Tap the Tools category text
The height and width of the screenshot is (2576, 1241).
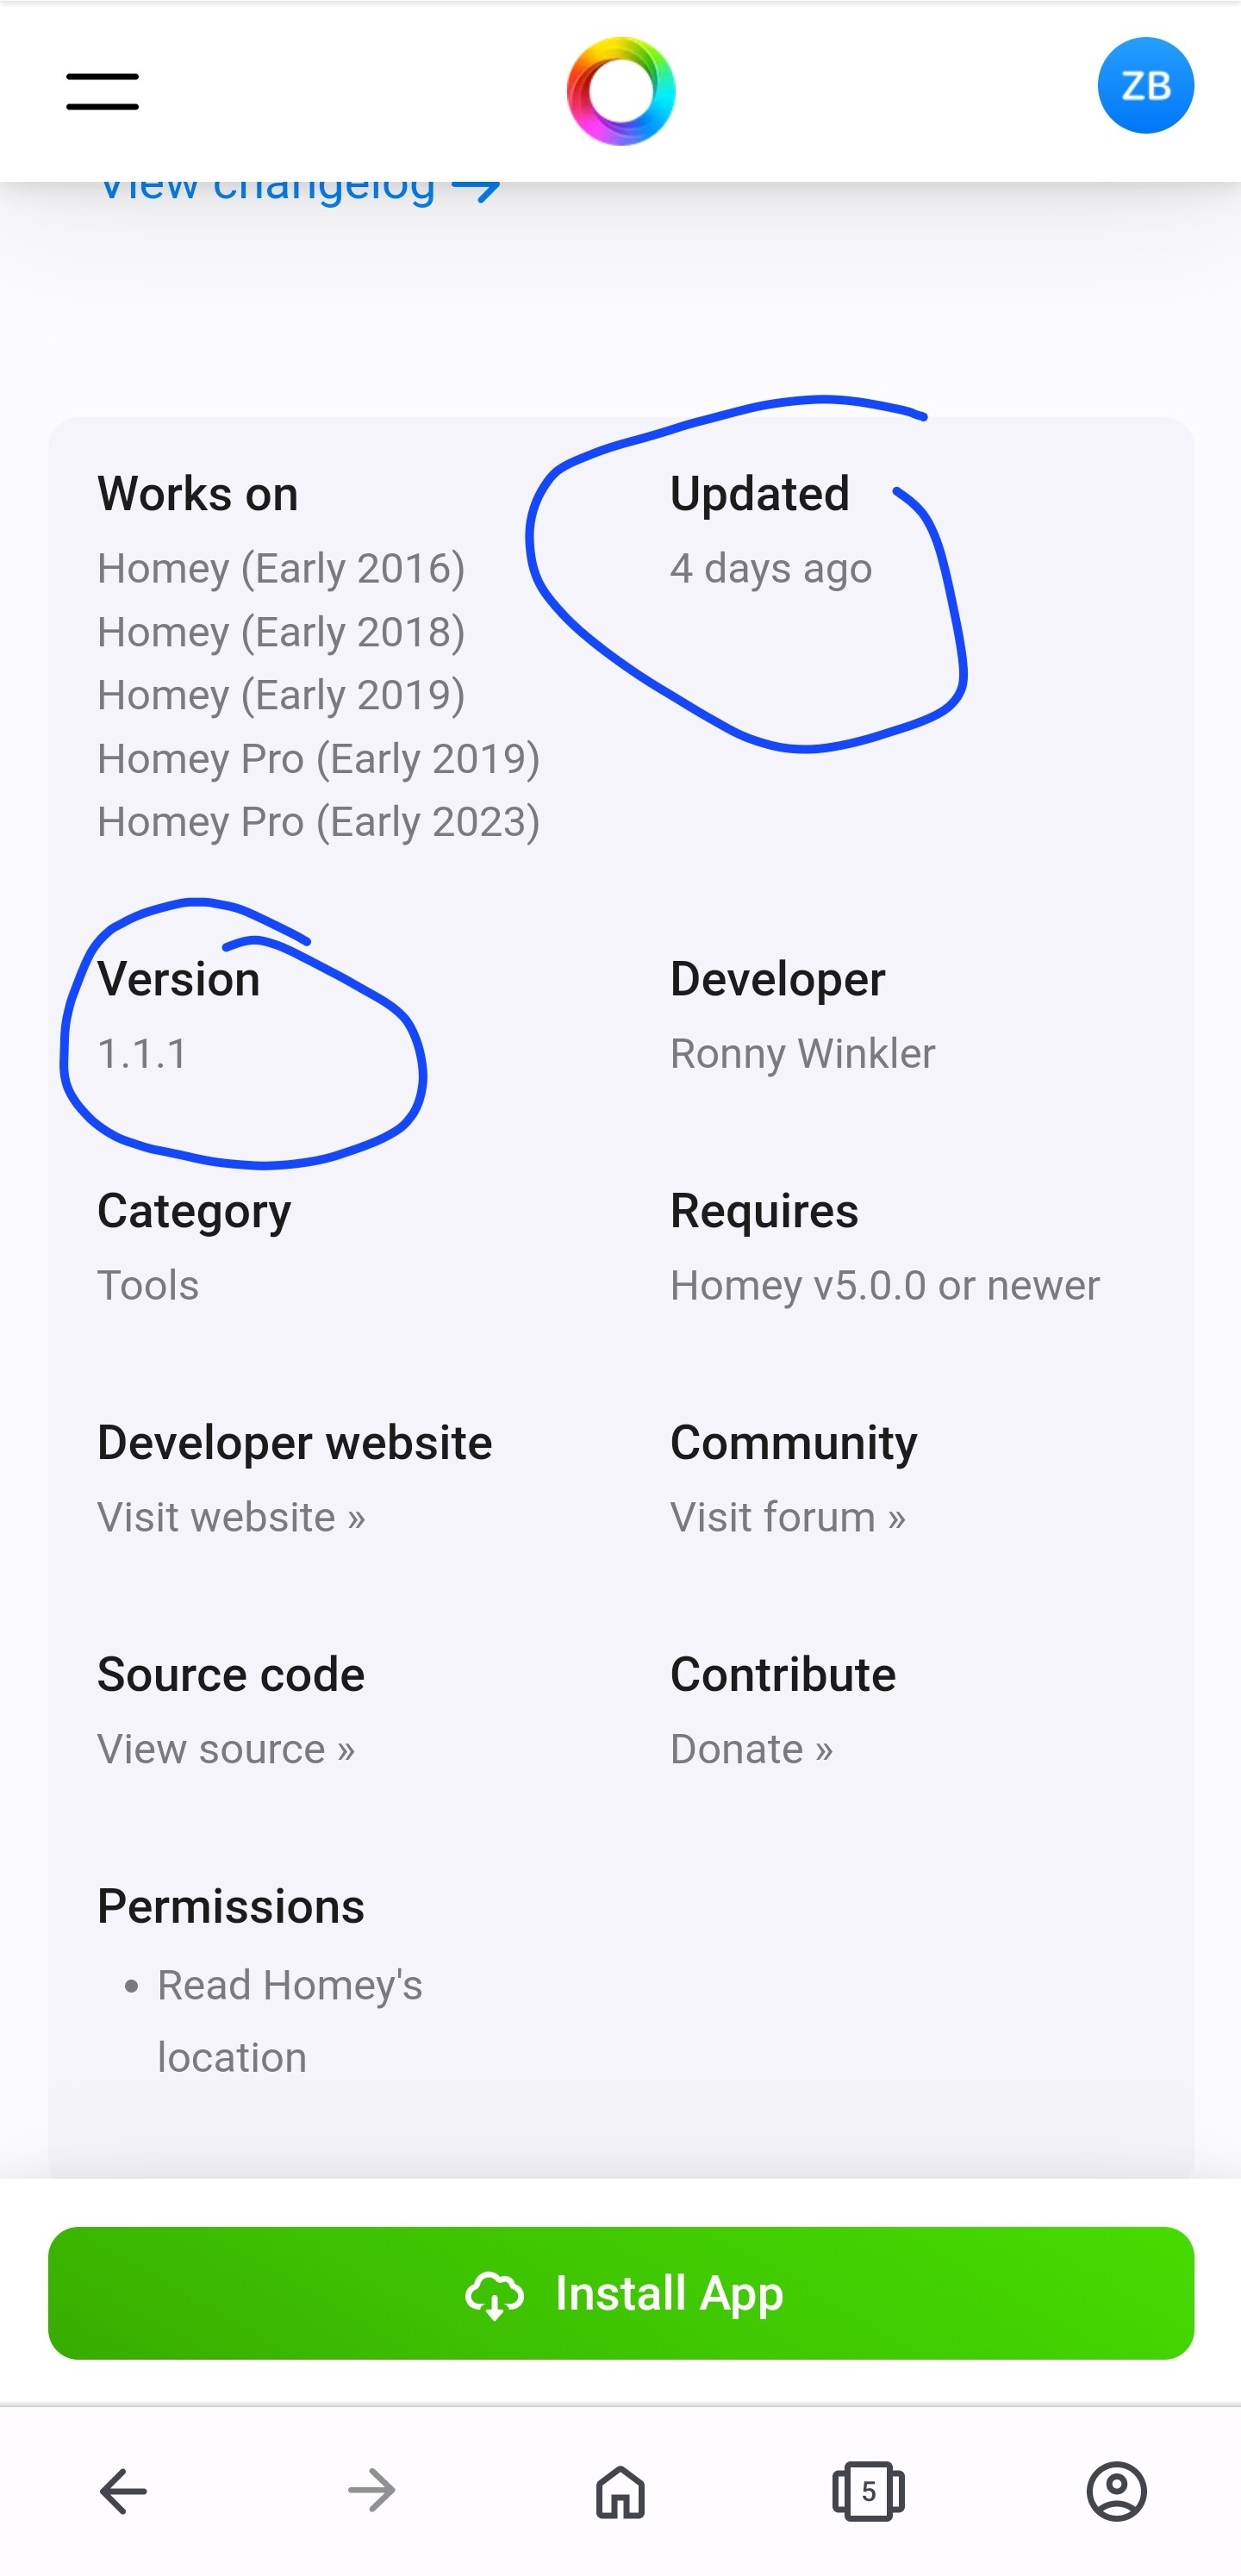pos(148,1285)
